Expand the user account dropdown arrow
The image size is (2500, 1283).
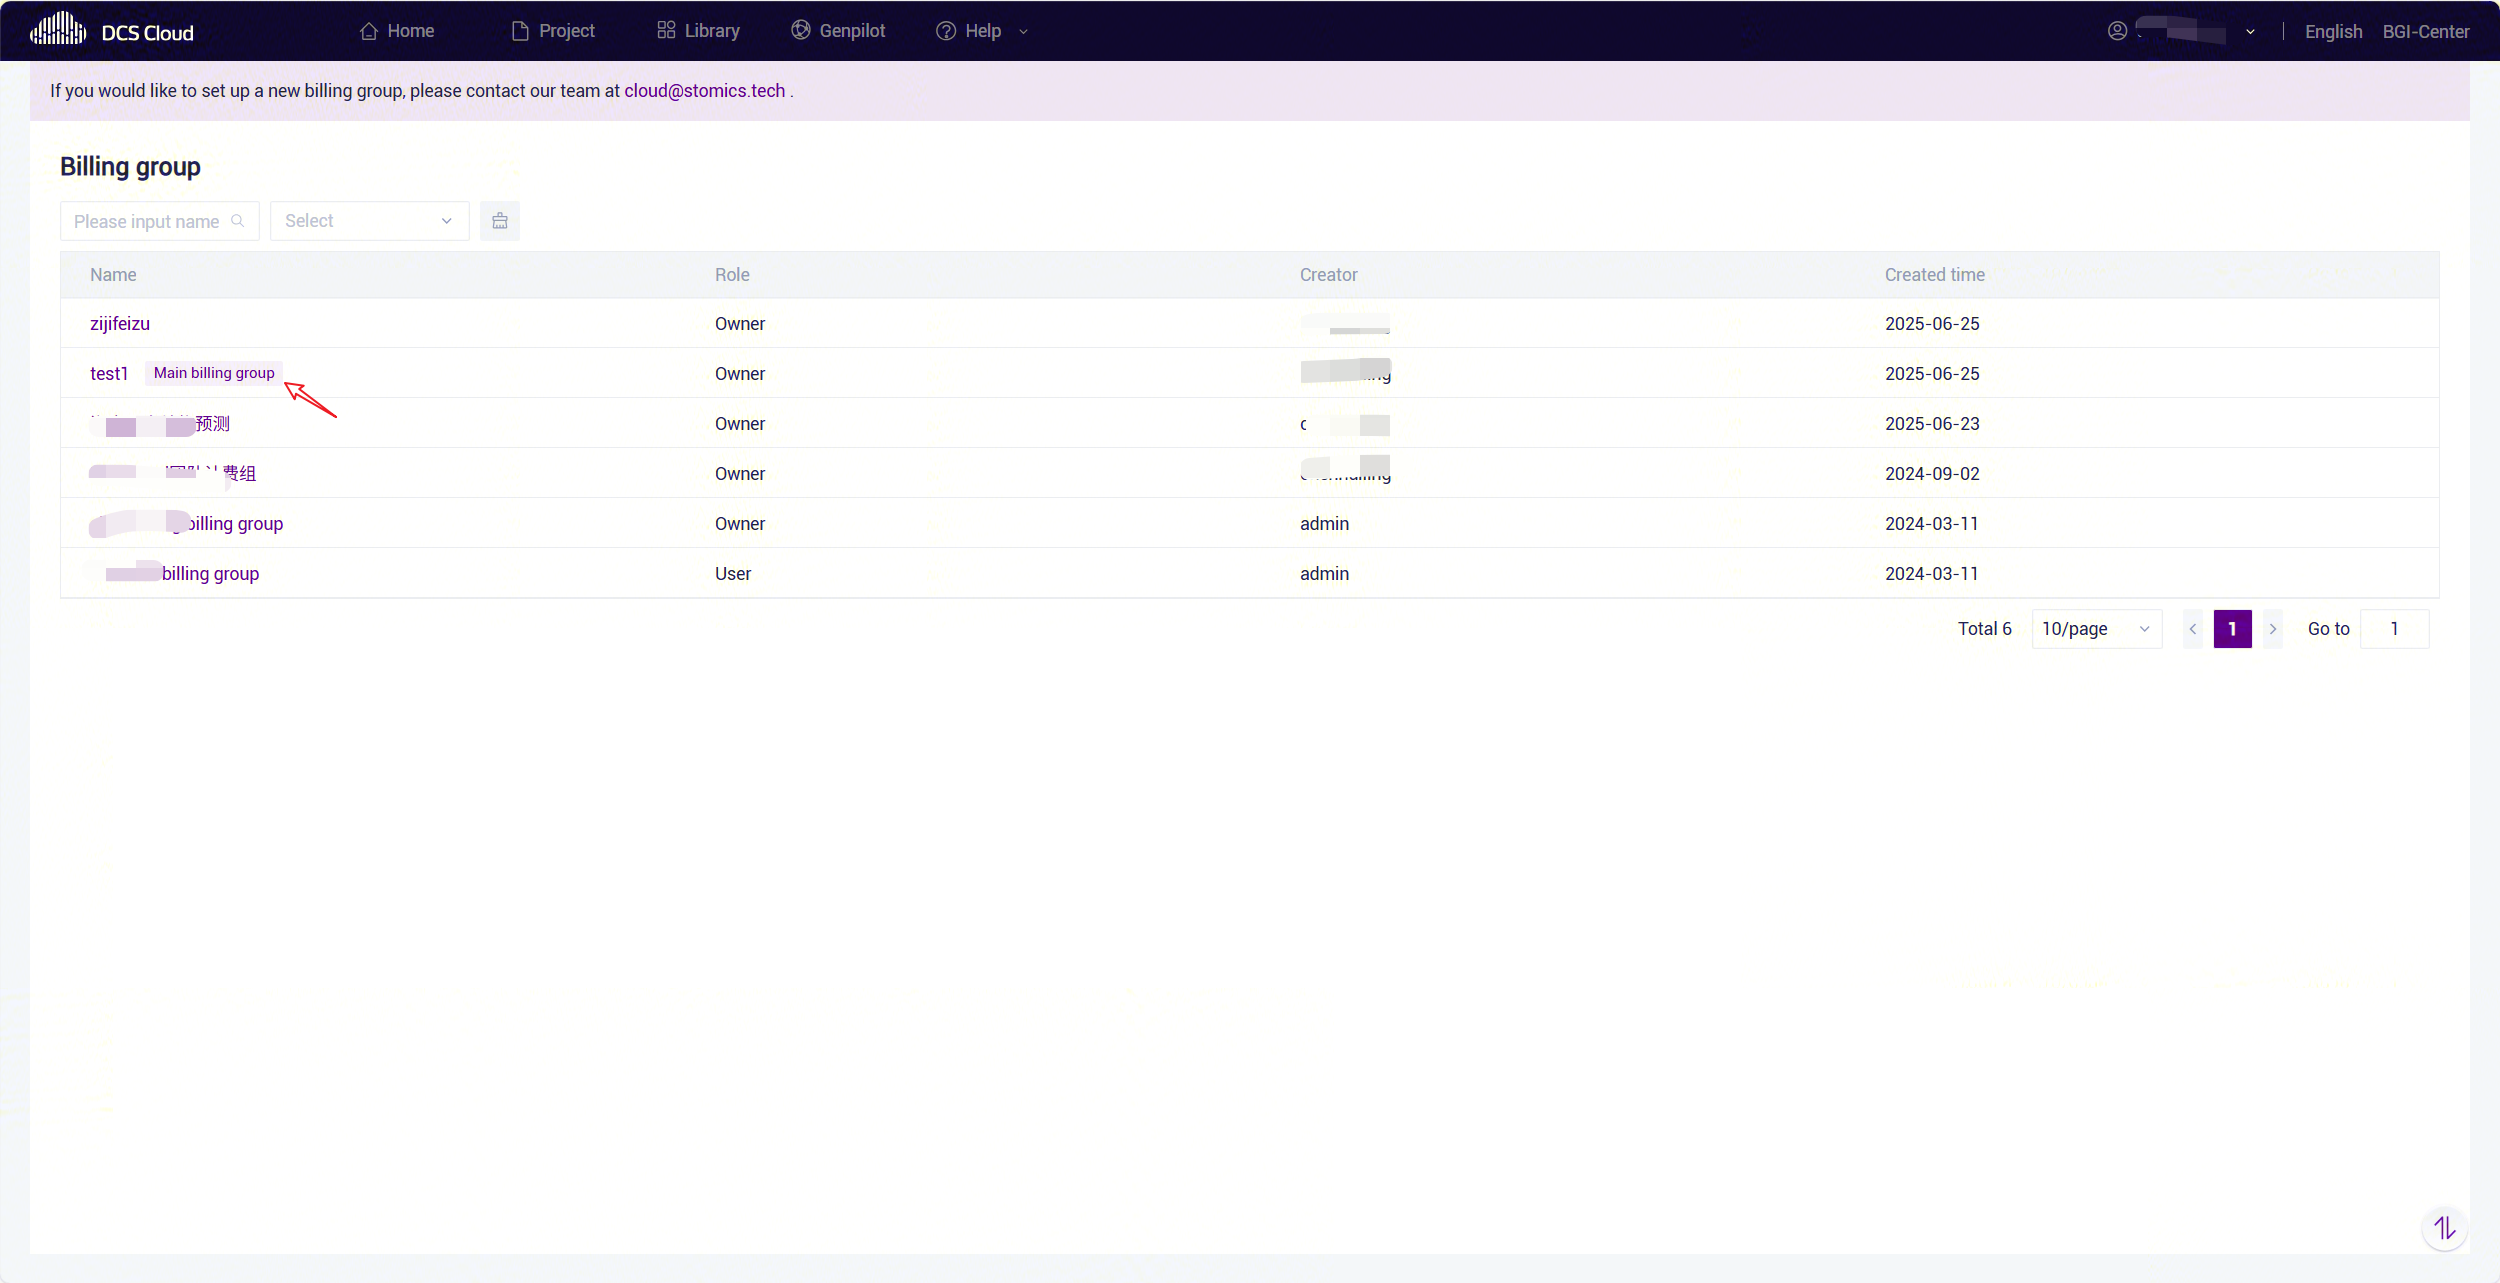pyautogui.click(x=2250, y=32)
